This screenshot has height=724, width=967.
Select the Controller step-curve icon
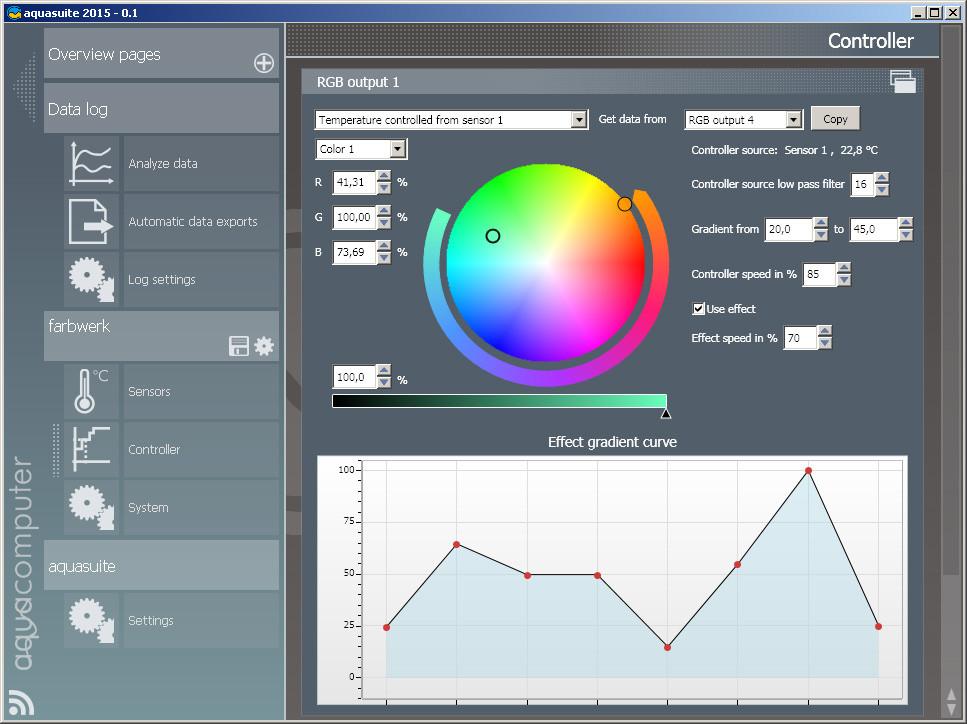coord(91,450)
